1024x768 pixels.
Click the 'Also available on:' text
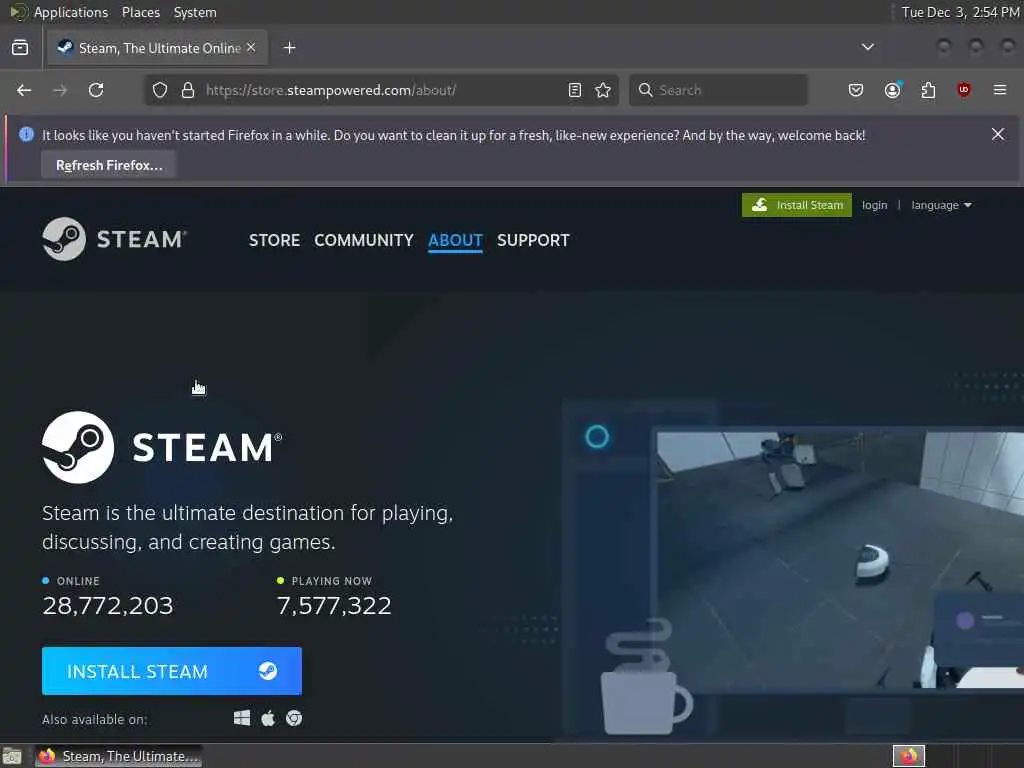tap(95, 719)
